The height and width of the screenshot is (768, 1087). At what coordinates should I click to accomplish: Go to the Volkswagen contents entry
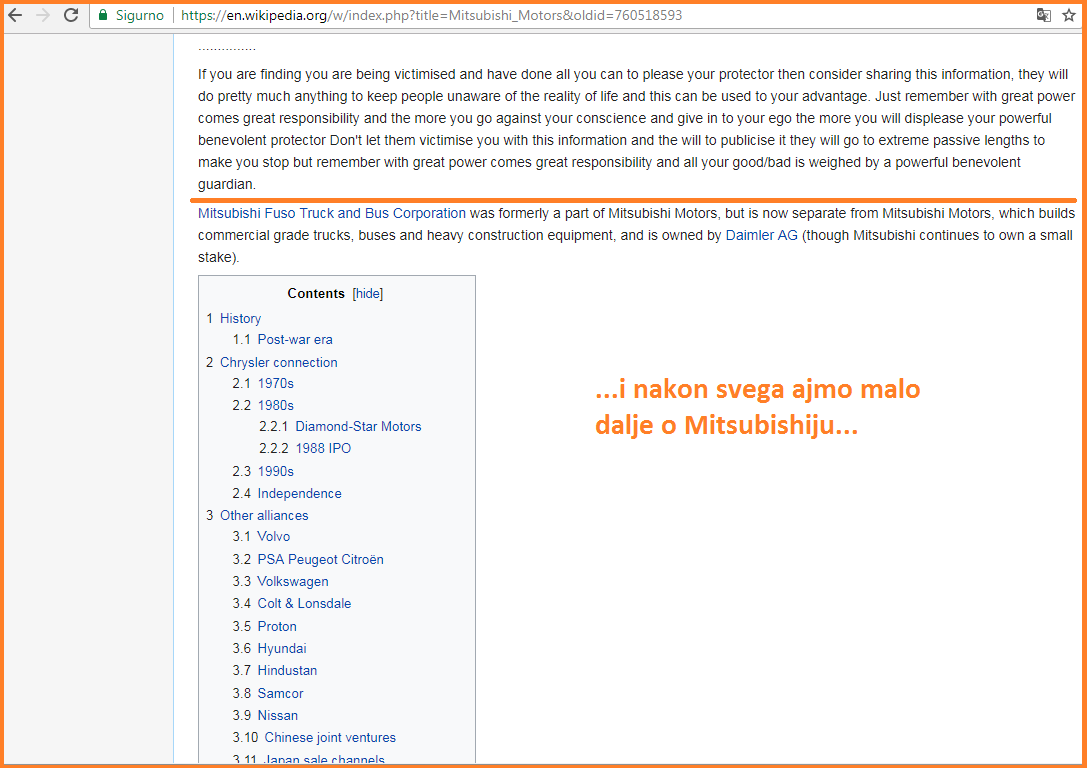coord(292,581)
